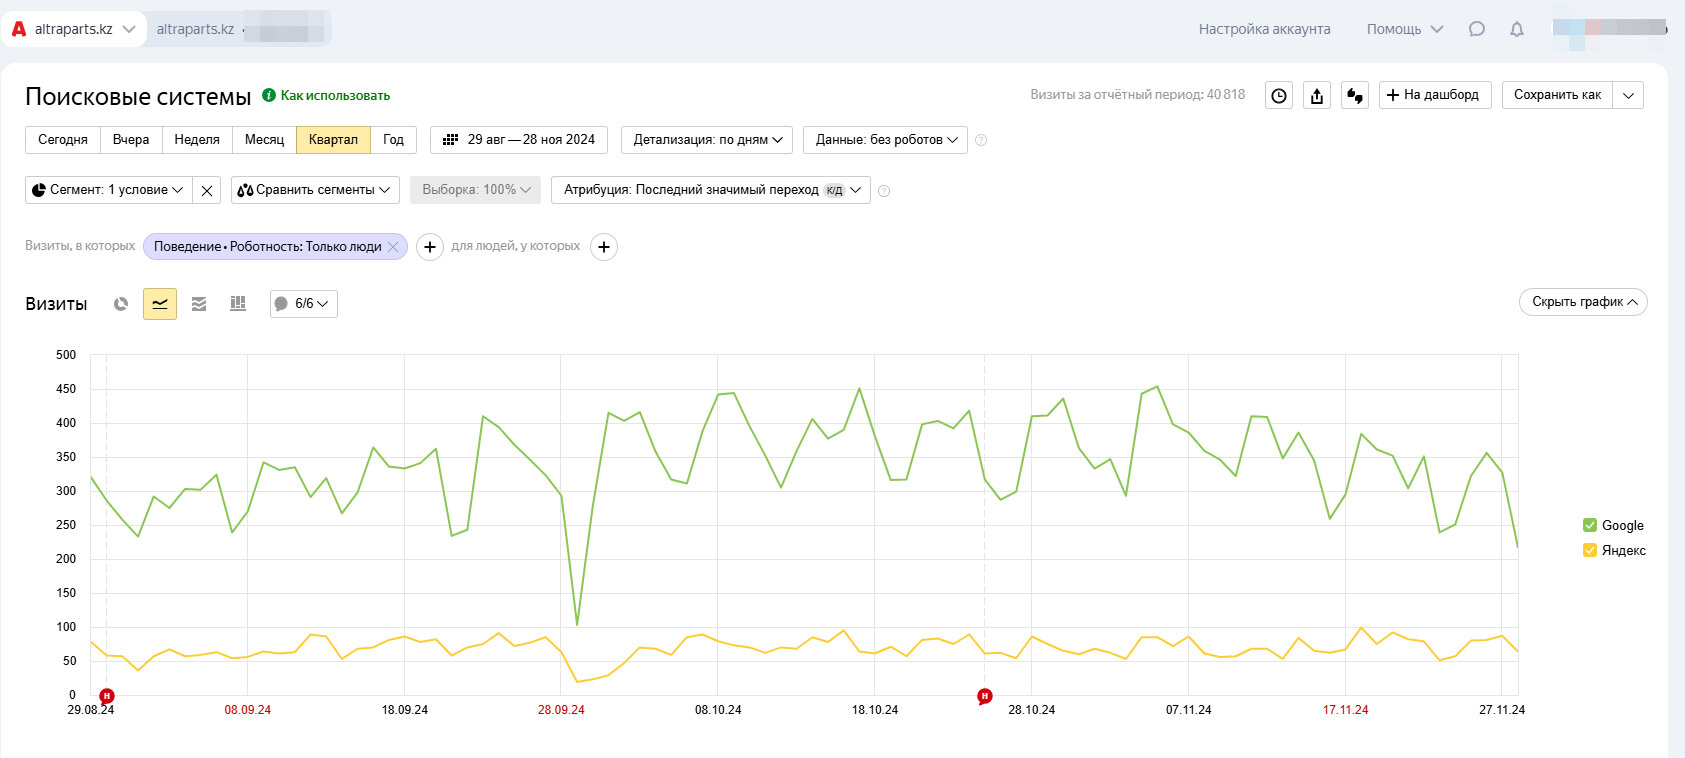Click 'Как использовать' help link

pyautogui.click(x=335, y=95)
